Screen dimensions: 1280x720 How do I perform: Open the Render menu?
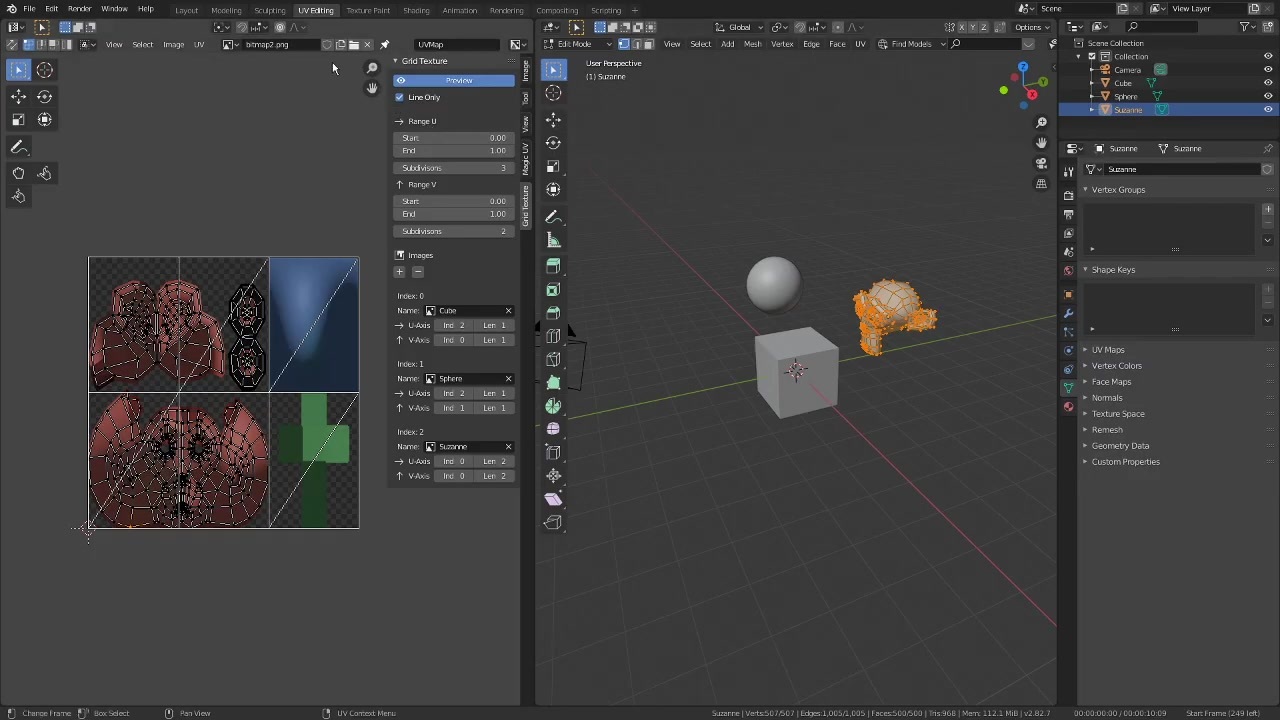[79, 9]
